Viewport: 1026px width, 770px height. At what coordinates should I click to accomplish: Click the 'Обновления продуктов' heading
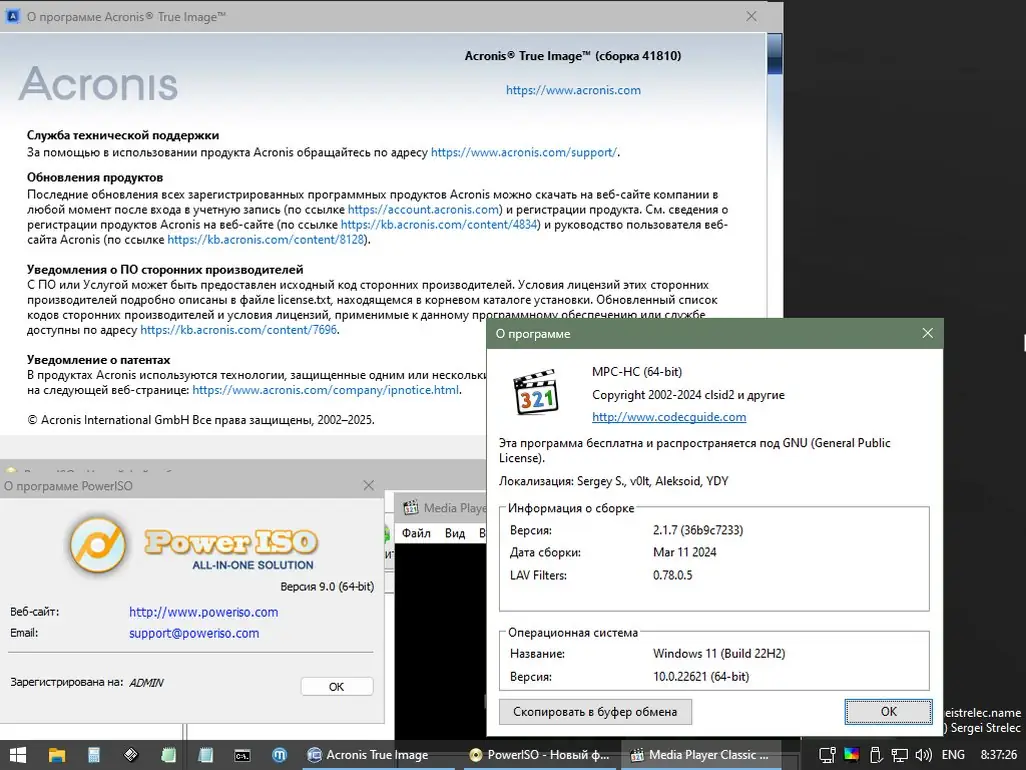(x=95, y=177)
